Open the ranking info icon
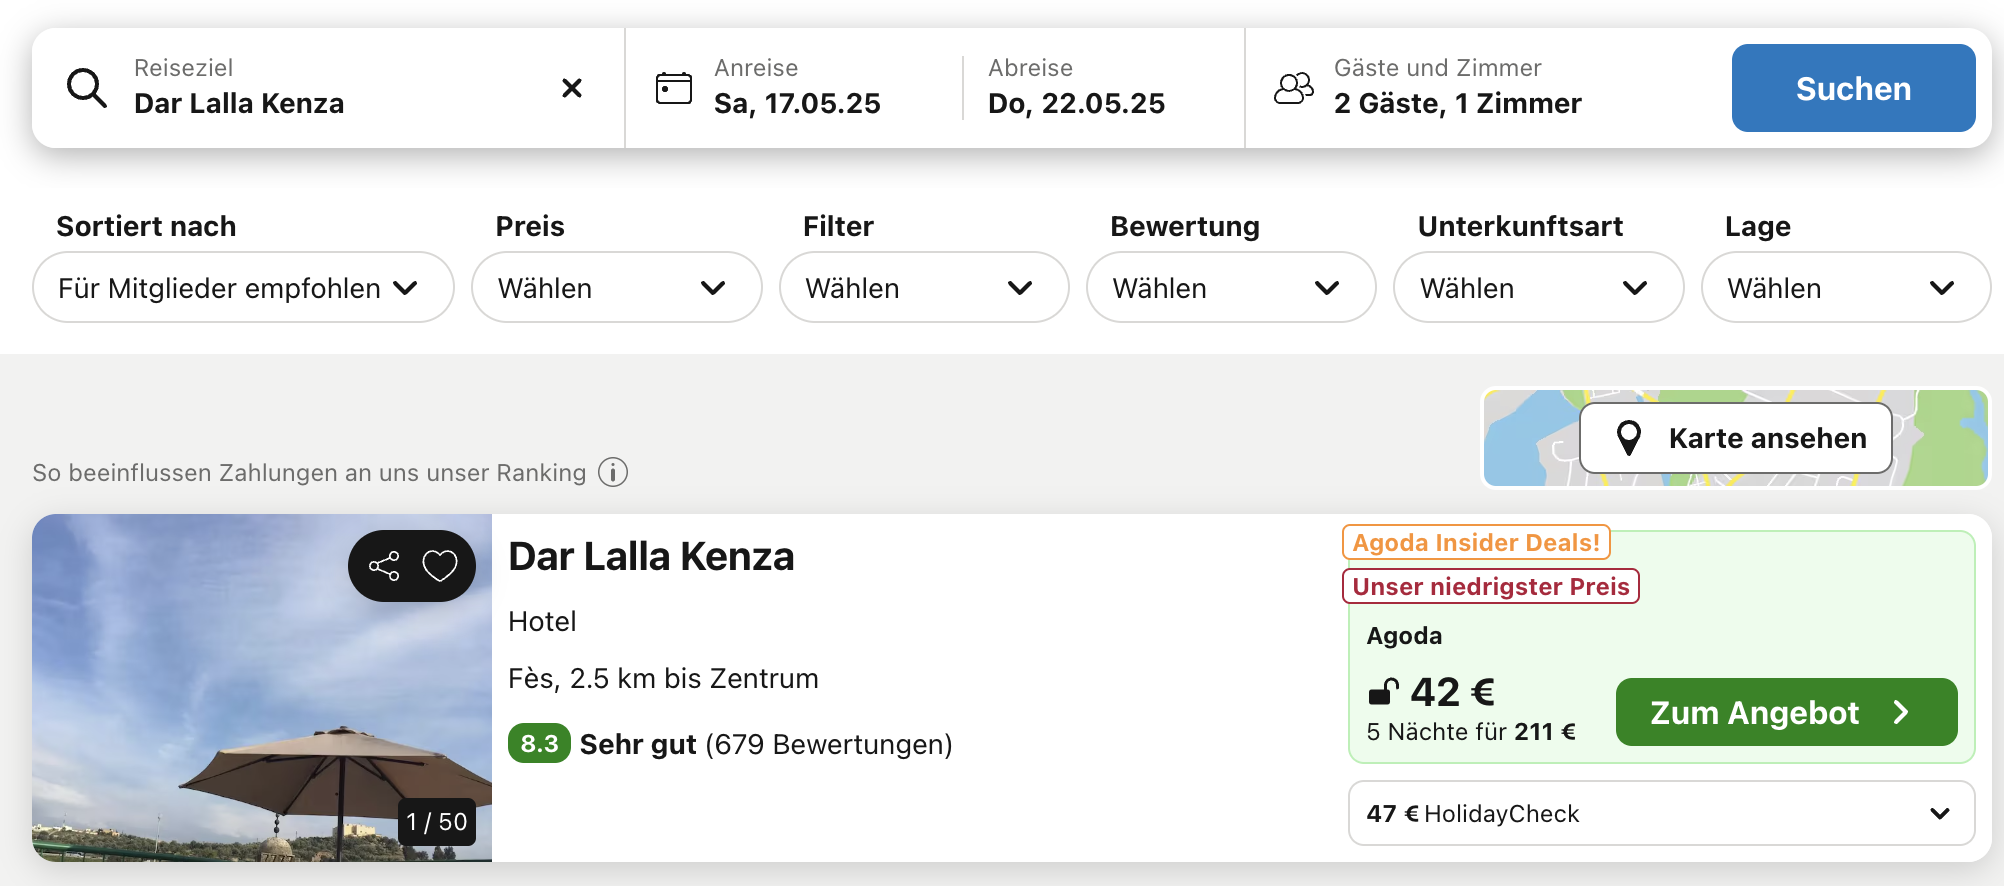2004x886 pixels. [x=613, y=472]
